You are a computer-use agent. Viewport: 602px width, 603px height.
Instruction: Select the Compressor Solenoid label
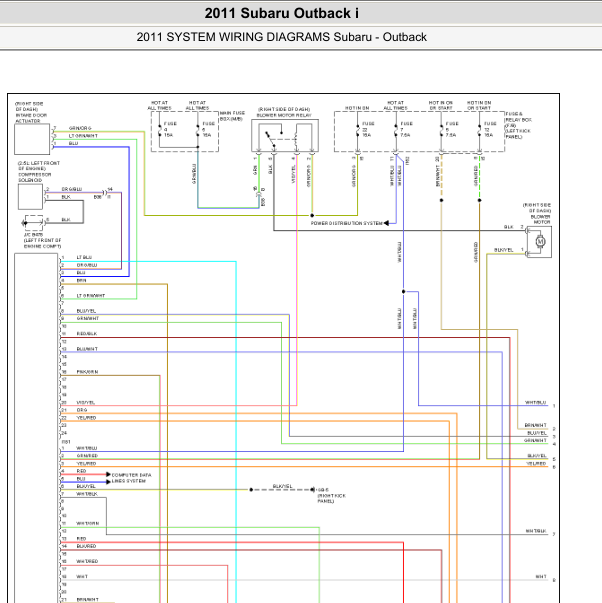pyautogui.click(x=39, y=172)
